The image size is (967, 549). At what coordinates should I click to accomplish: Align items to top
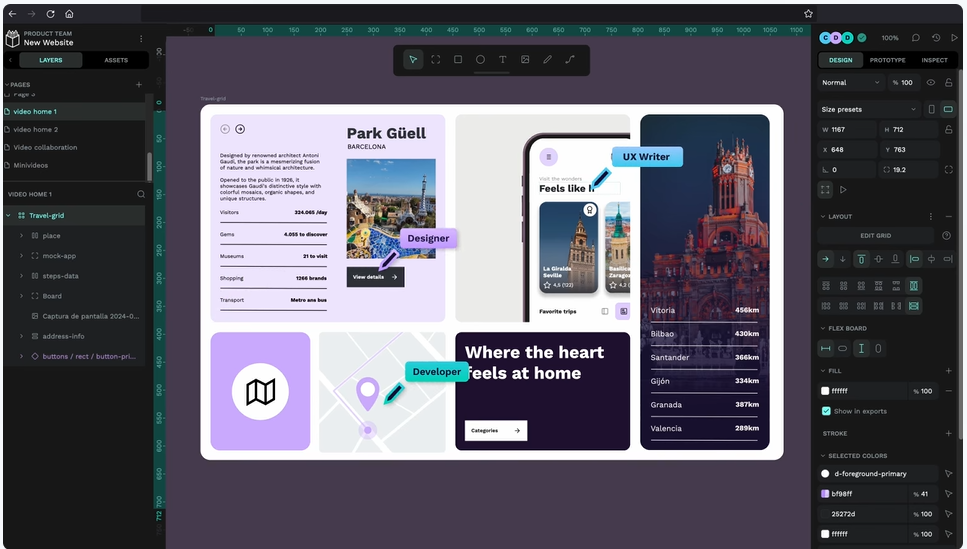point(861,259)
